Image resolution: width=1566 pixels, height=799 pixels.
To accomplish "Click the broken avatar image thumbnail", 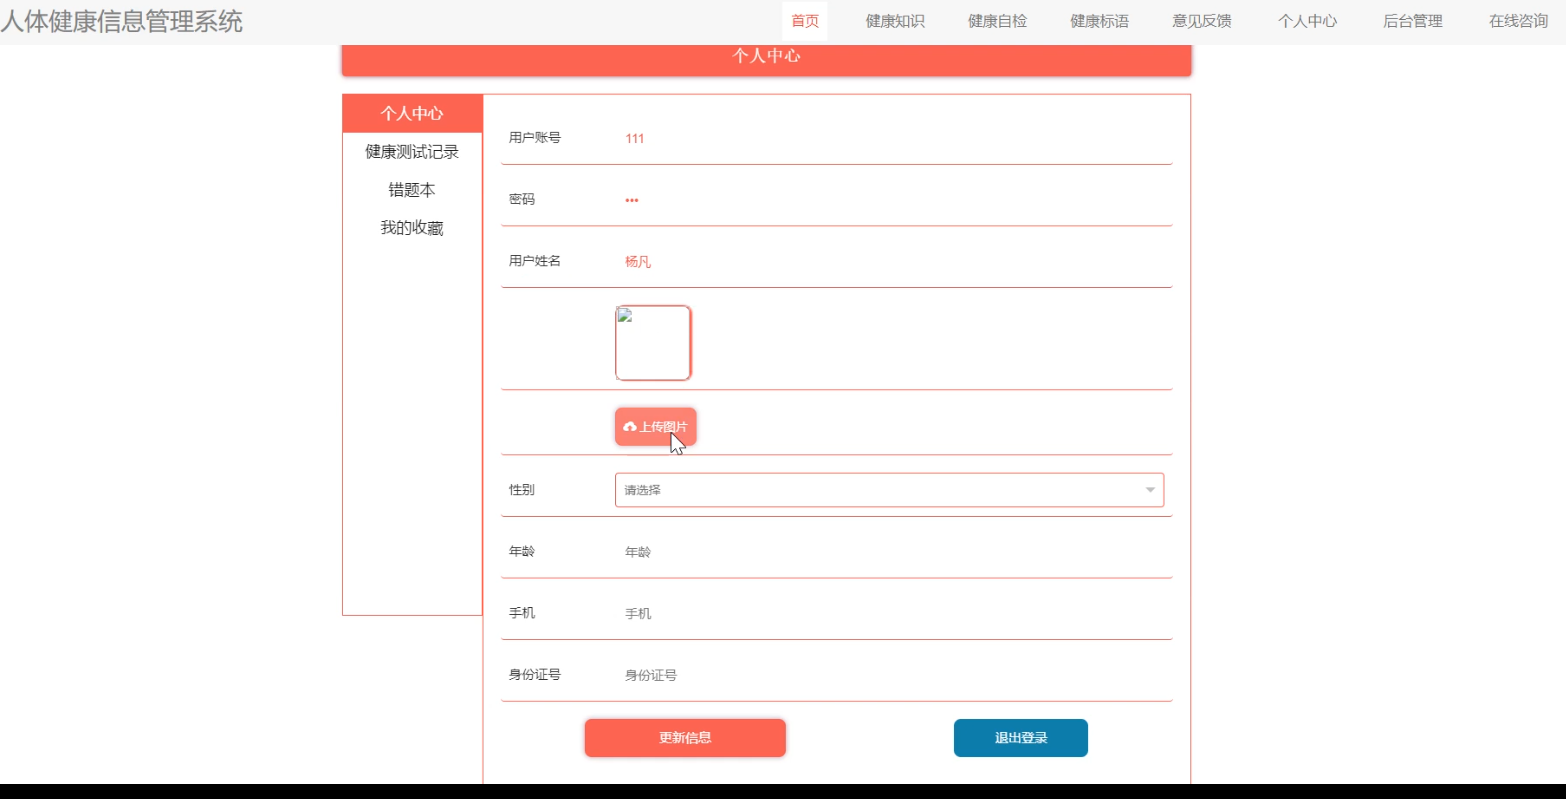I will (653, 343).
